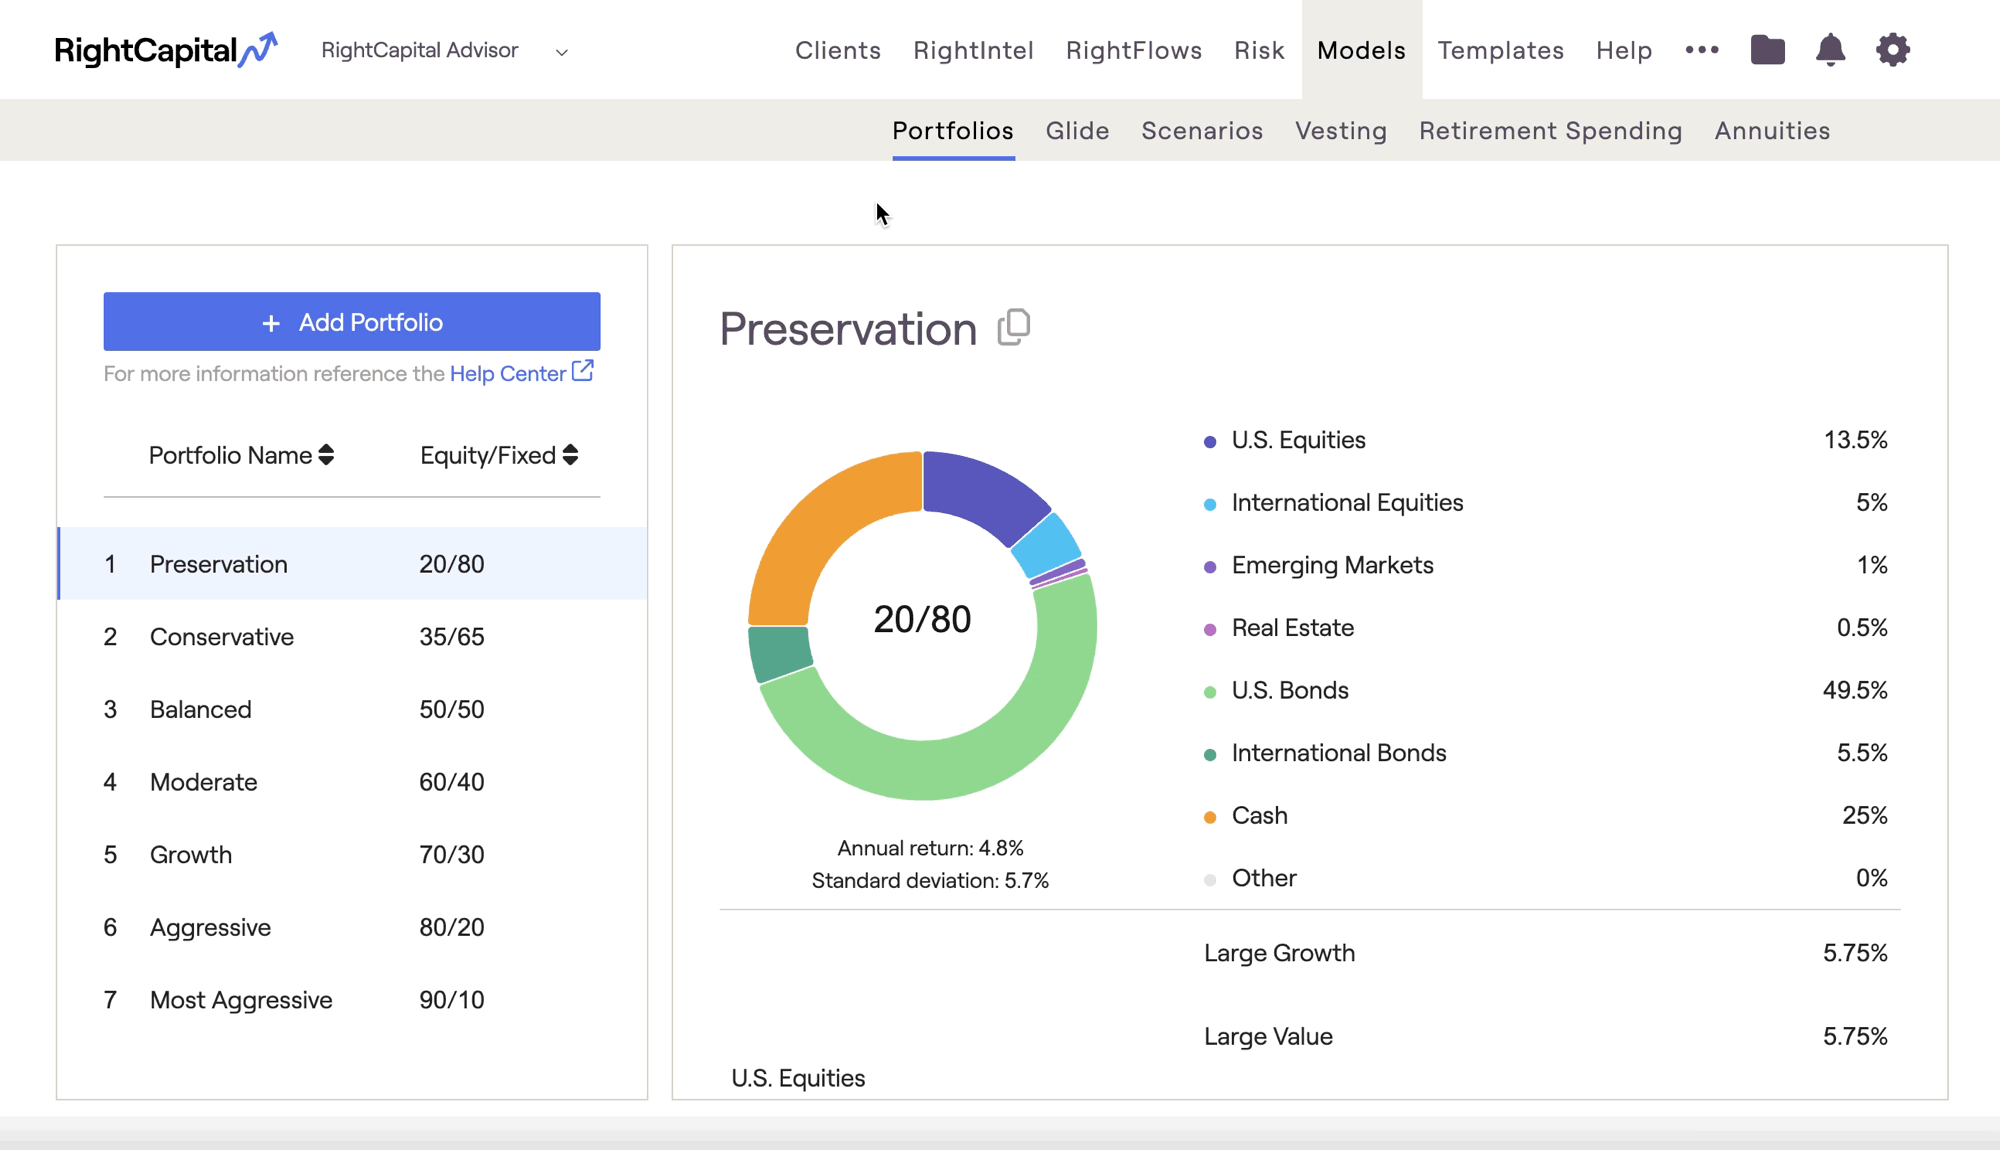
Task: Select the Most Aggressive portfolio row
Action: [x=352, y=1000]
